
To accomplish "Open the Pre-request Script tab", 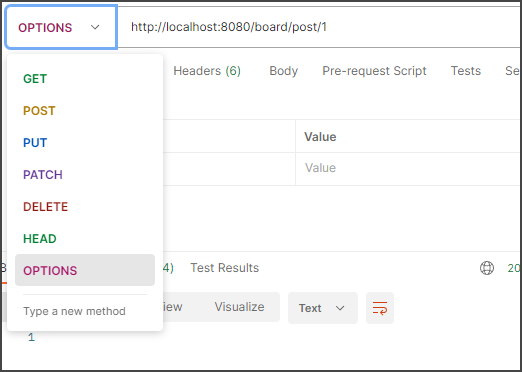I will 374,71.
